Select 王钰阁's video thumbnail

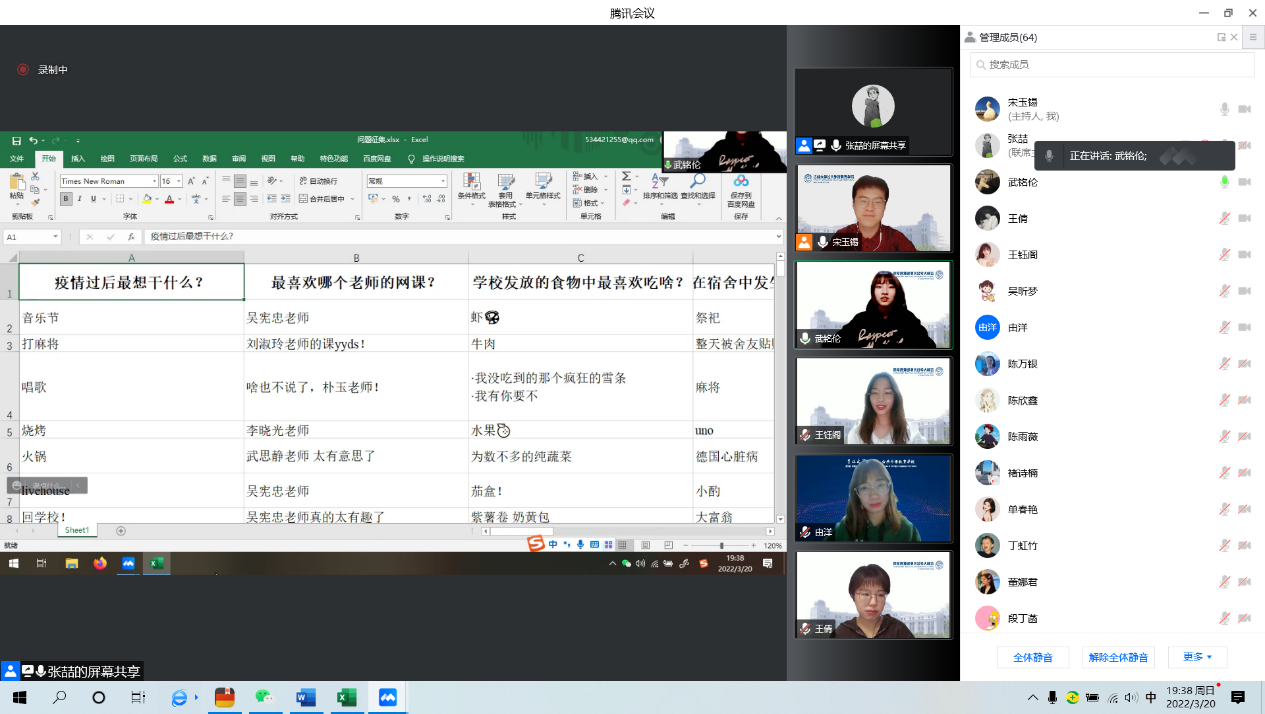873,401
